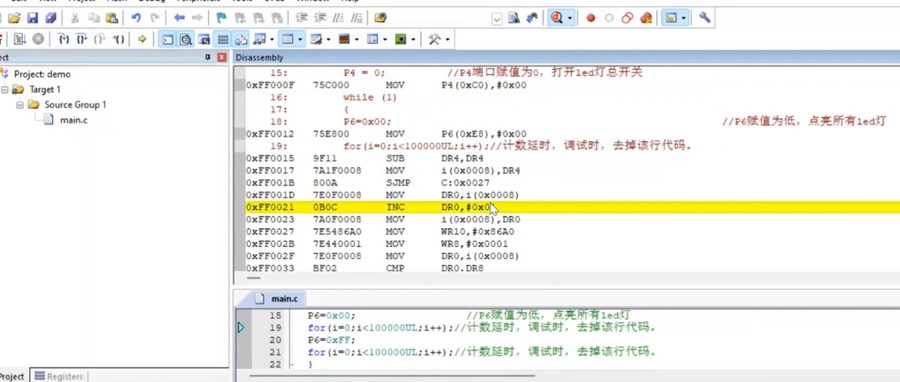Navigate backwards with the blue left arrow

[x=179, y=18]
